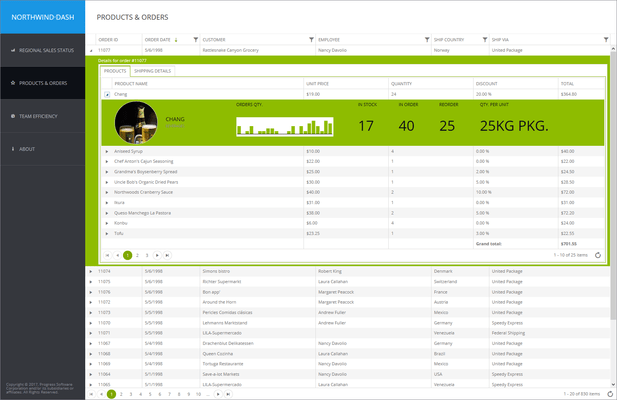Expand order 11074 row details

(x=91, y=271)
